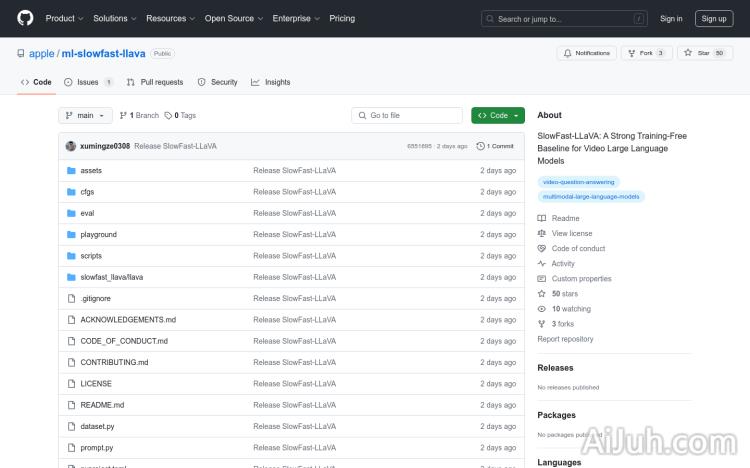Click the GitHub logo icon
750x468 pixels.
[x=25, y=18]
